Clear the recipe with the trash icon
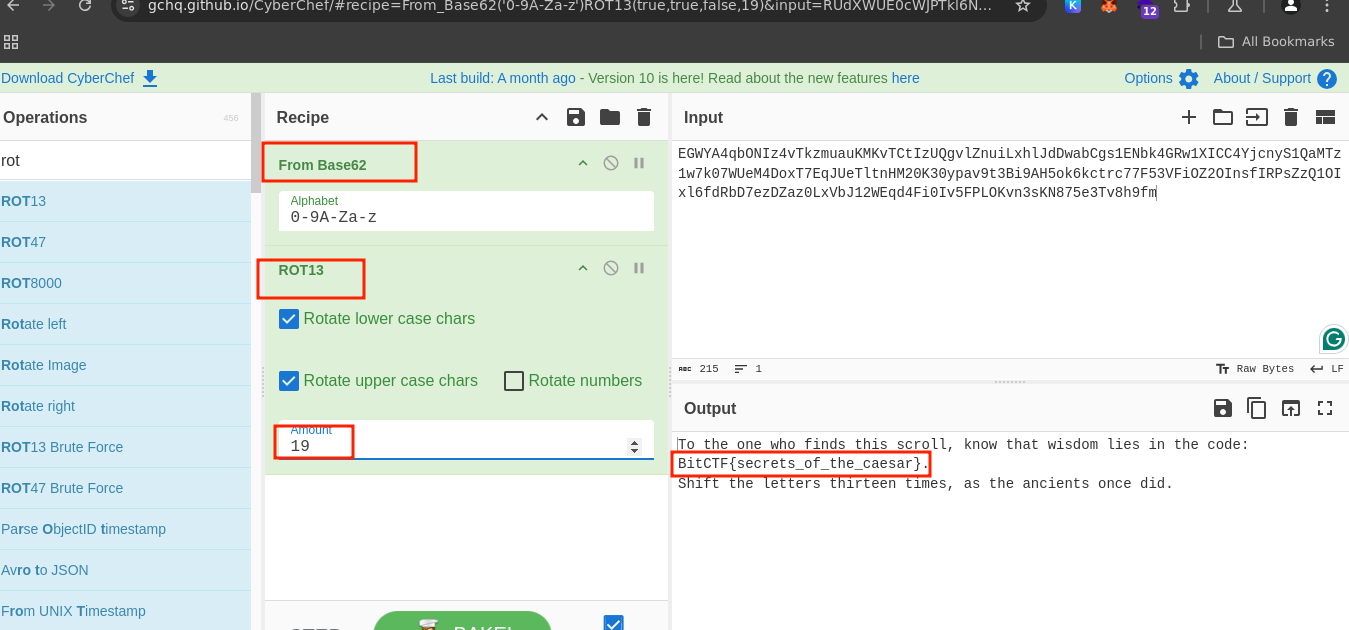 pos(644,117)
